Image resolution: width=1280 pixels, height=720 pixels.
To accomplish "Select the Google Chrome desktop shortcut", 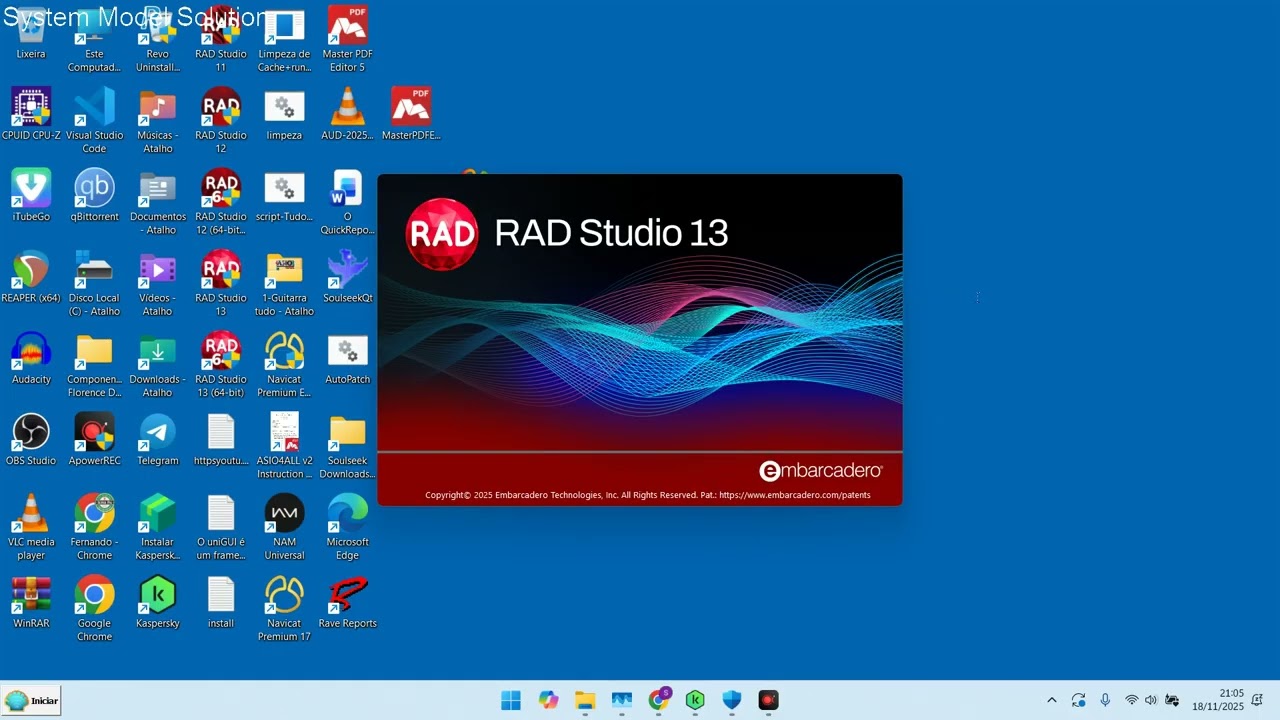I will tap(94, 607).
